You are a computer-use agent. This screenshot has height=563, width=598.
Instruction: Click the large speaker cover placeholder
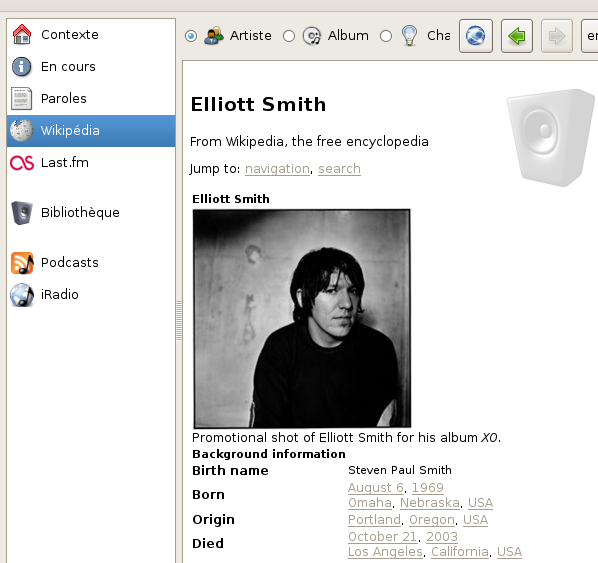pyautogui.click(x=551, y=138)
